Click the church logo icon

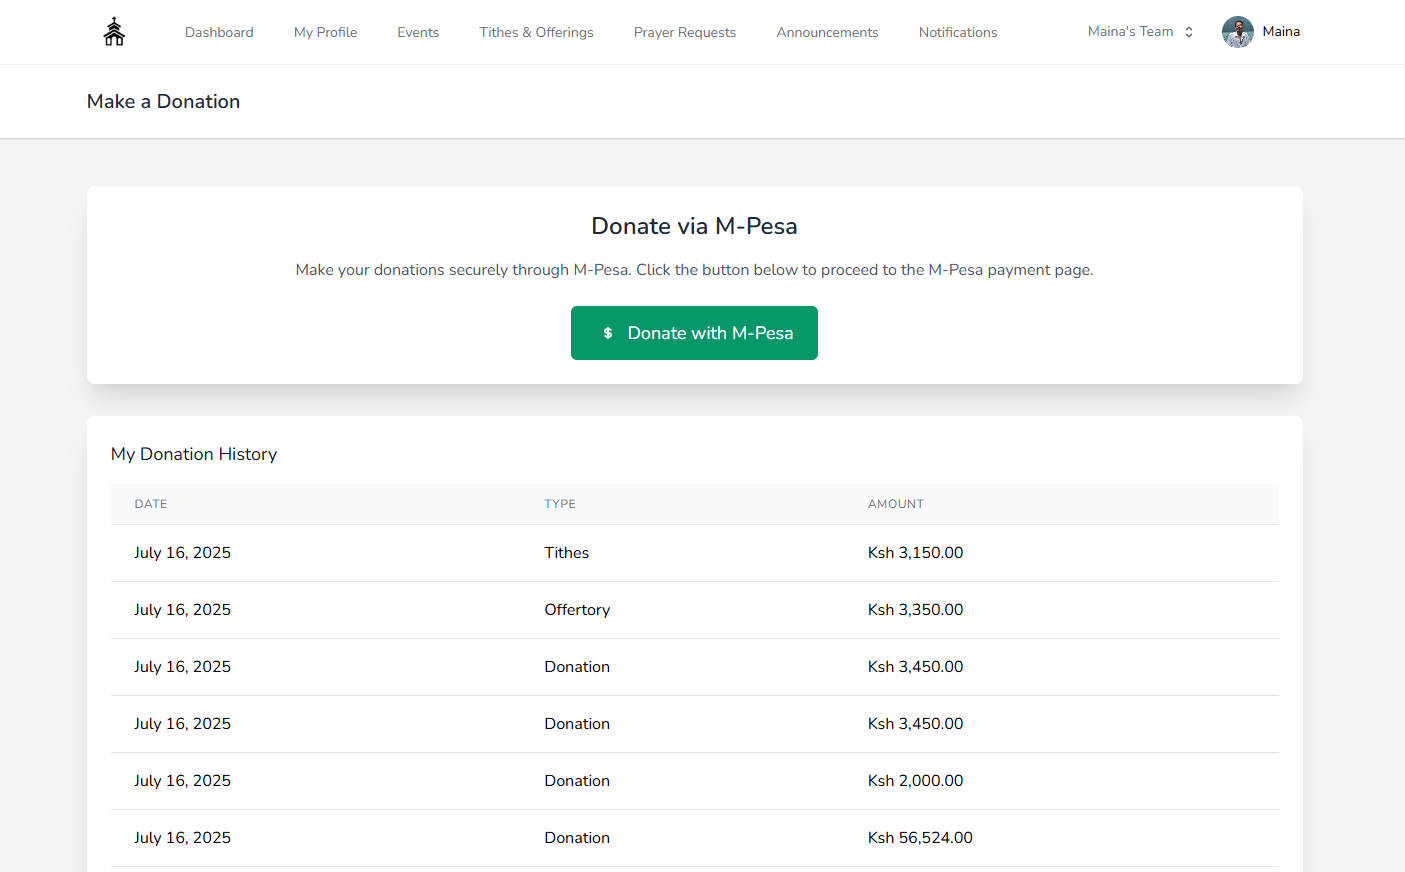(x=114, y=32)
